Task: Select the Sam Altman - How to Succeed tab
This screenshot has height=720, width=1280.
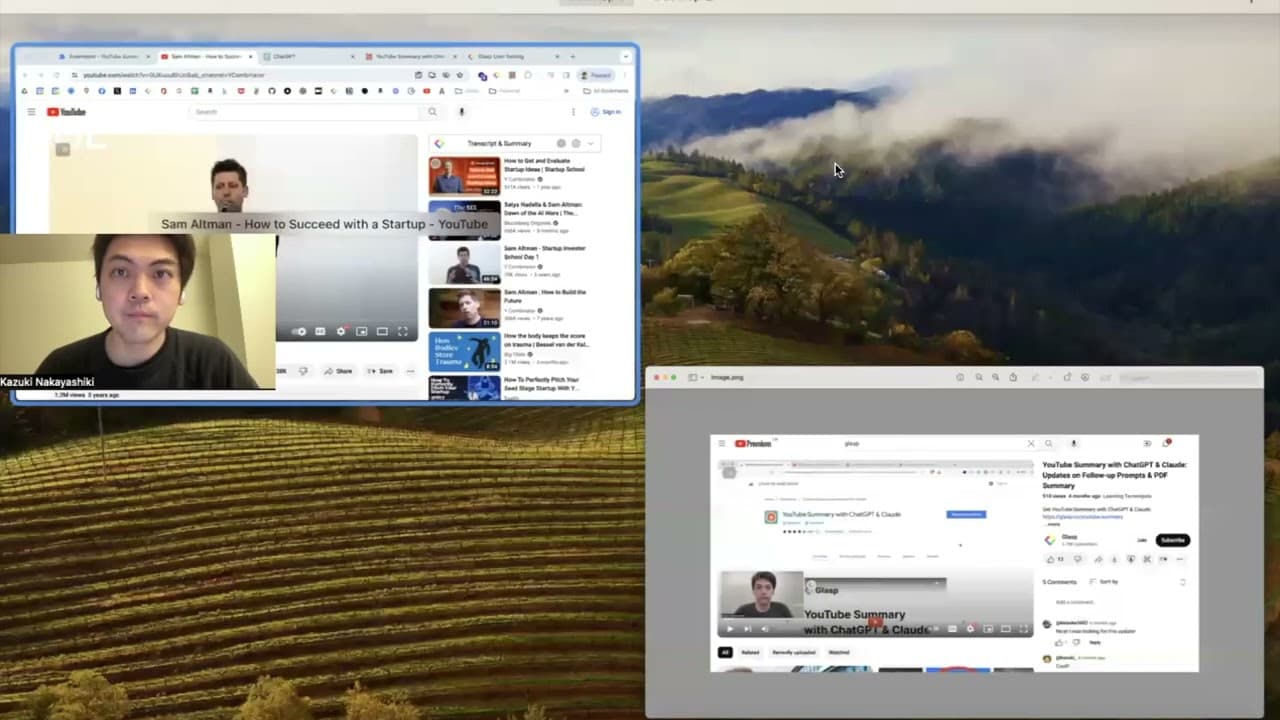Action: (x=207, y=56)
